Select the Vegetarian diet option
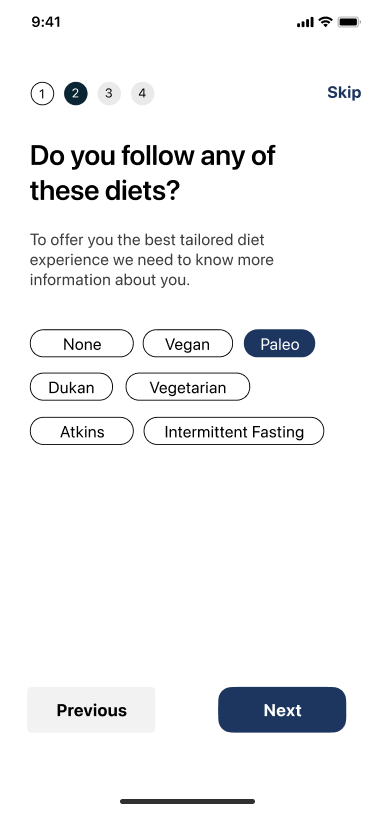Screen dimensions: 375x814 [x=188, y=387]
